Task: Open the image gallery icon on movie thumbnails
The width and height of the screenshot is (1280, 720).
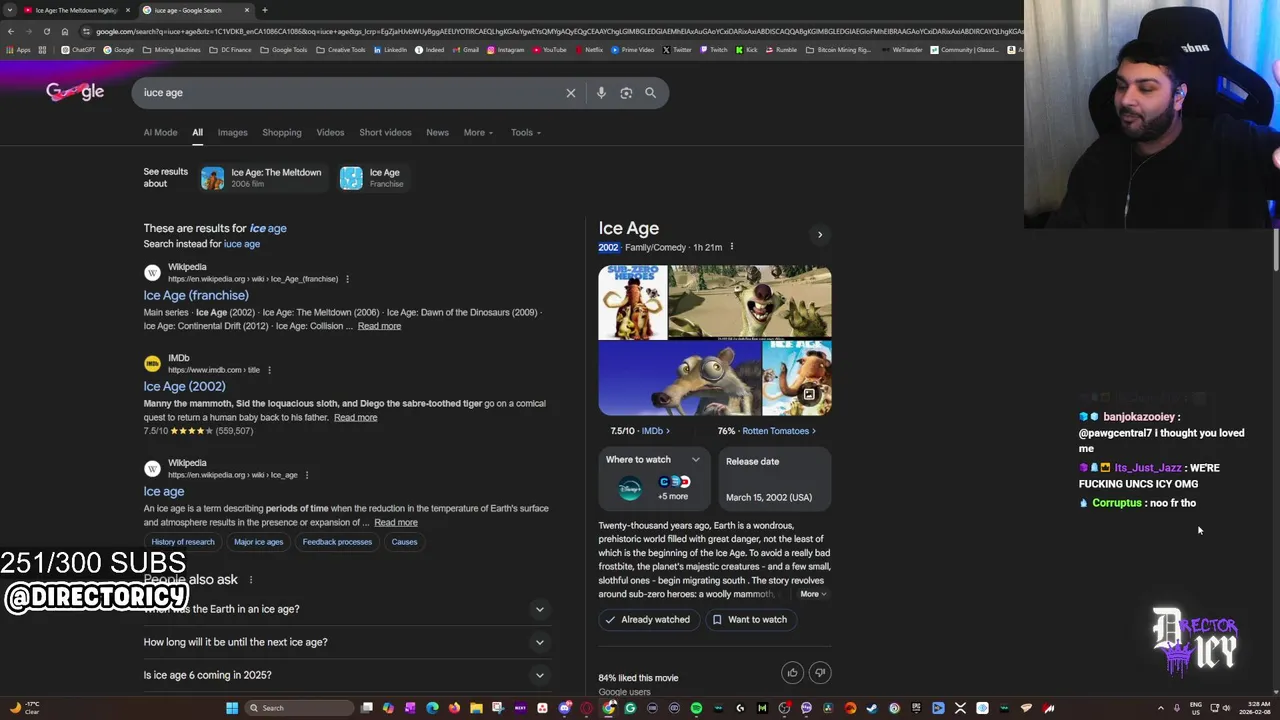Action: point(809,394)
